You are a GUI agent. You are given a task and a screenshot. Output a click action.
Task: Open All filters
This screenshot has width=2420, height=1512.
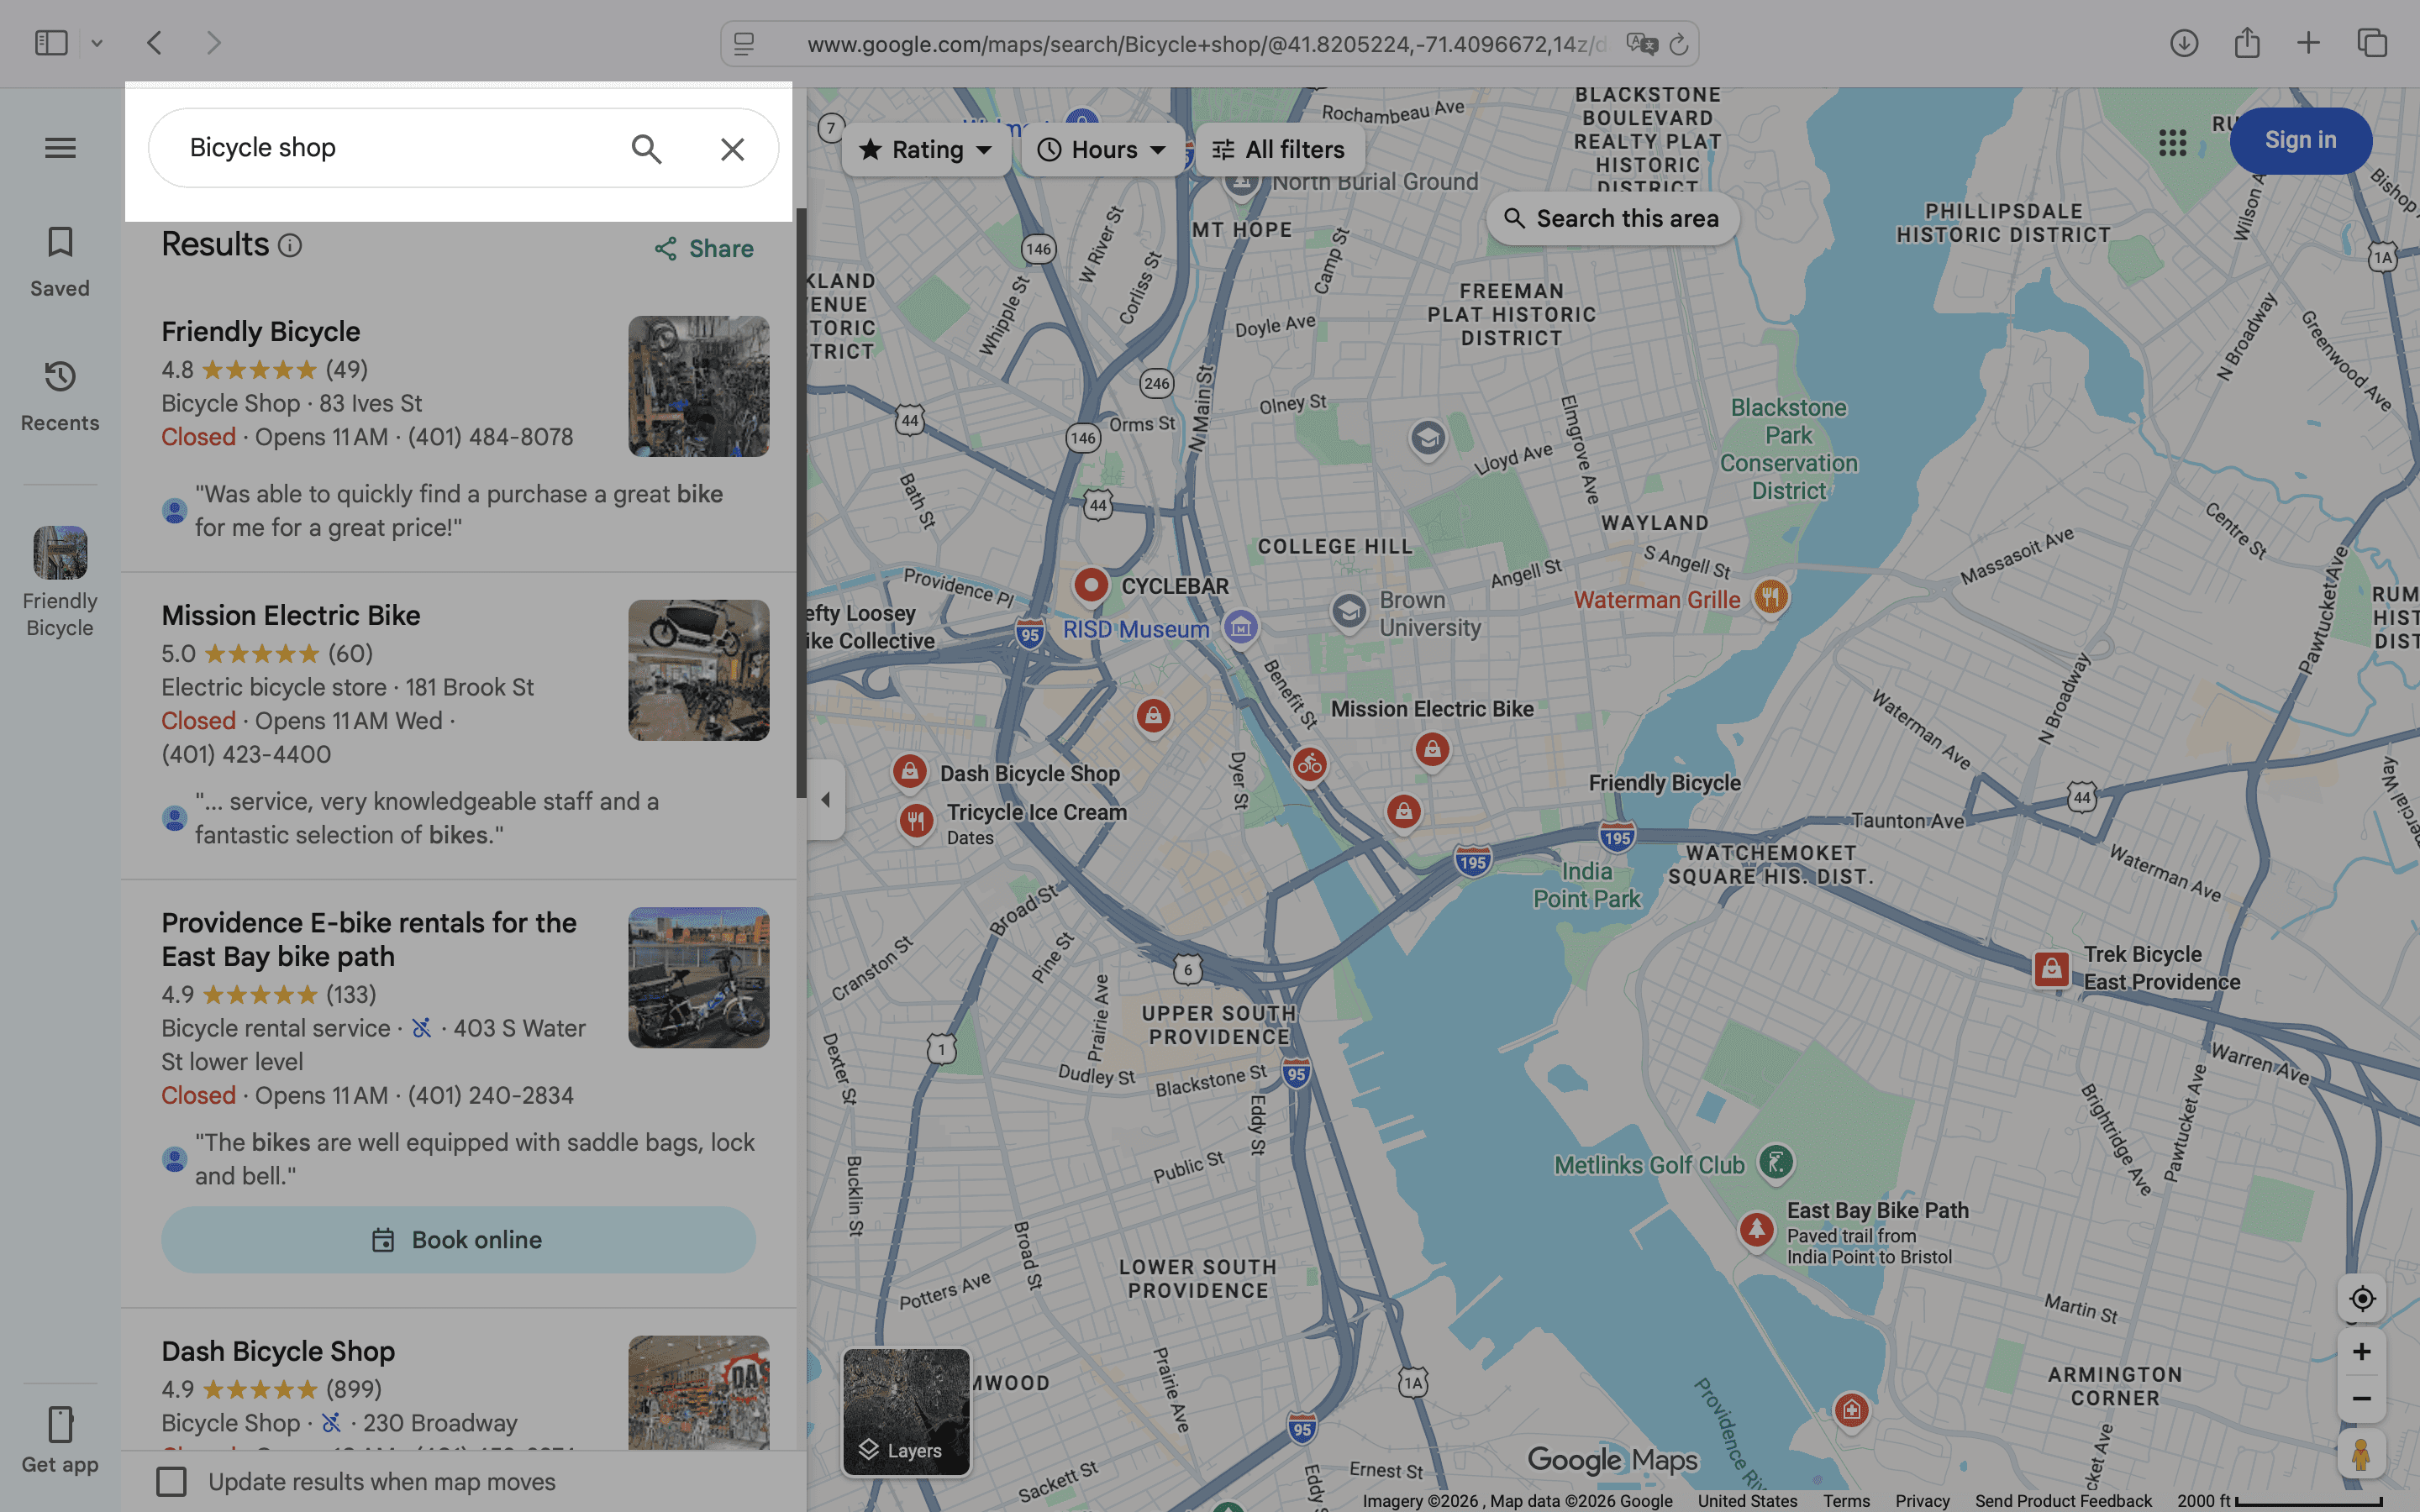1279,150
